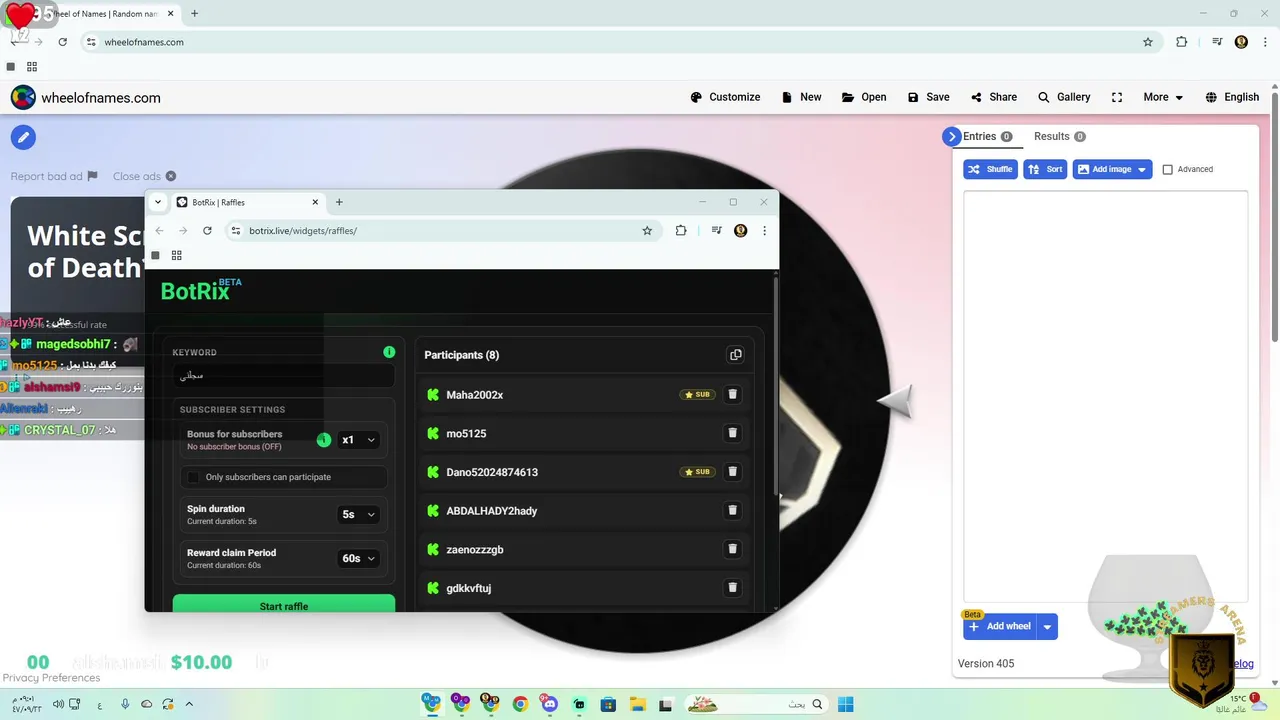The image size is (1280, 720).
Task: Click Add wheel button
Action: tap(1000, 627)
